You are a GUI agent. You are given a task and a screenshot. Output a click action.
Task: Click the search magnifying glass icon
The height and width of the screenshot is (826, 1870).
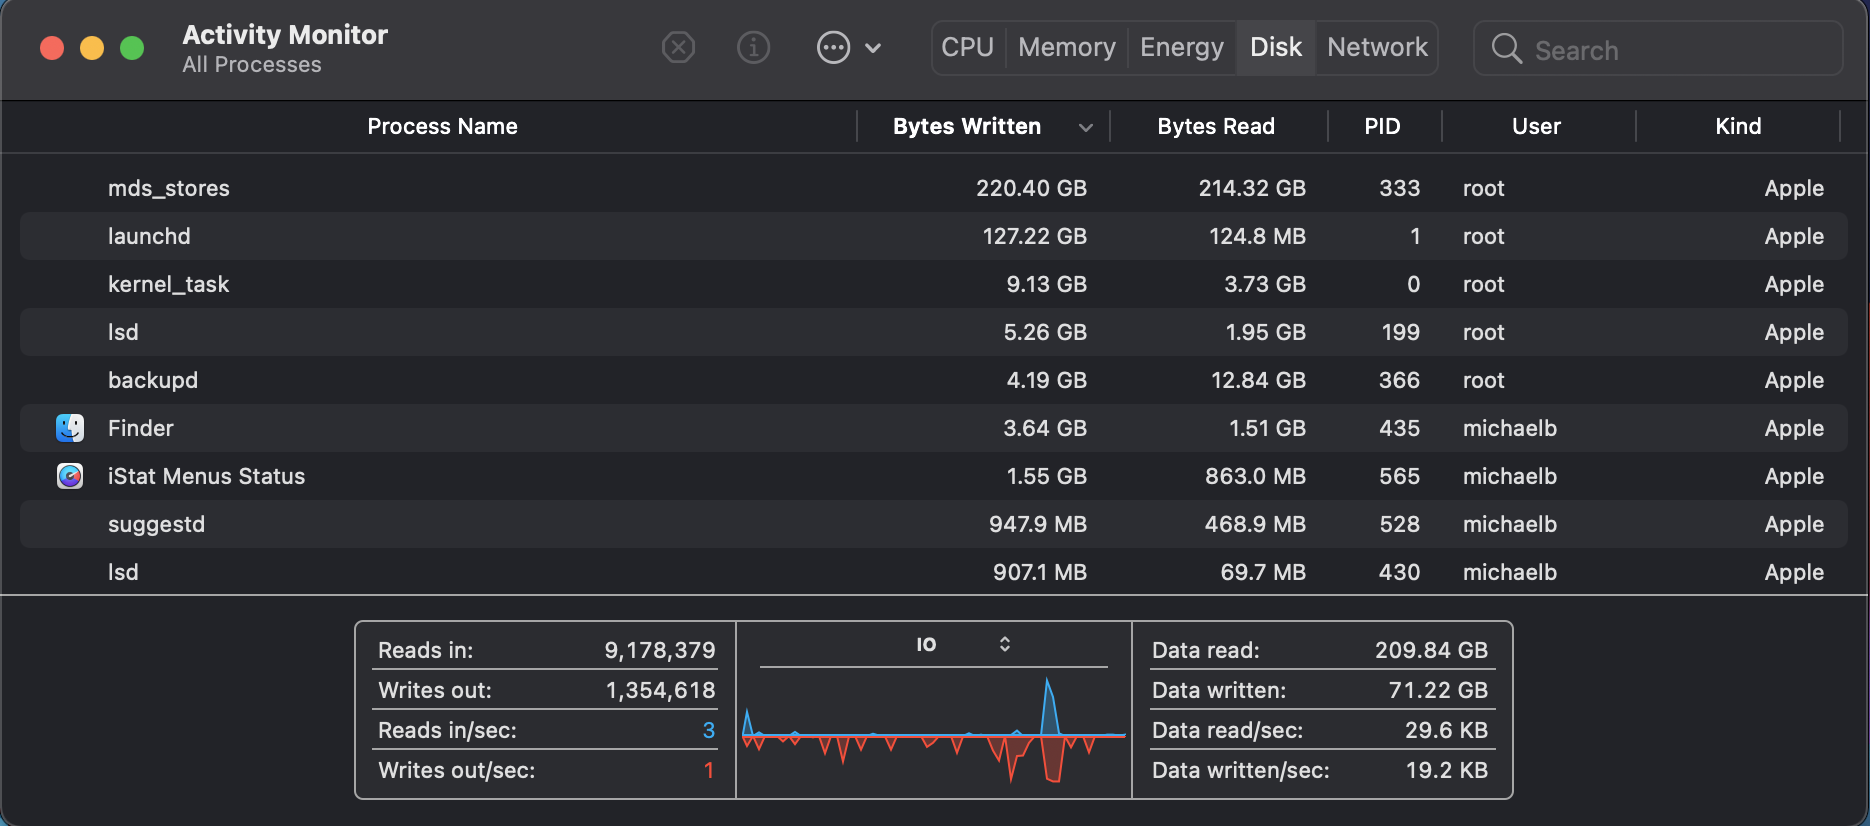pos(1506,49)
